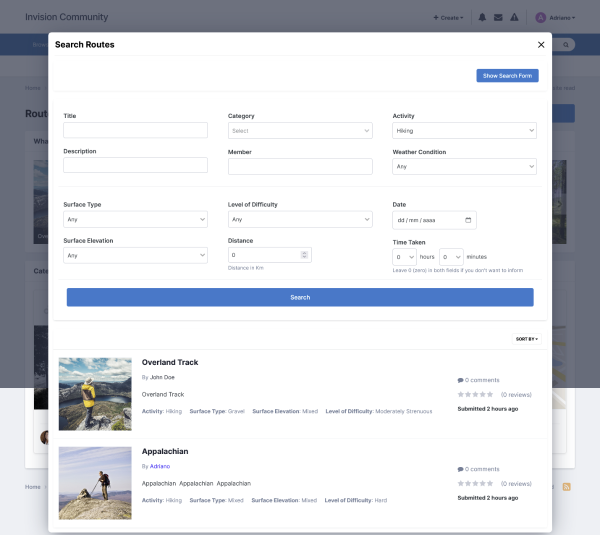Screen dimensions: 600x535
Task: Click the Show Search Form button
Action: click(507, 76)
